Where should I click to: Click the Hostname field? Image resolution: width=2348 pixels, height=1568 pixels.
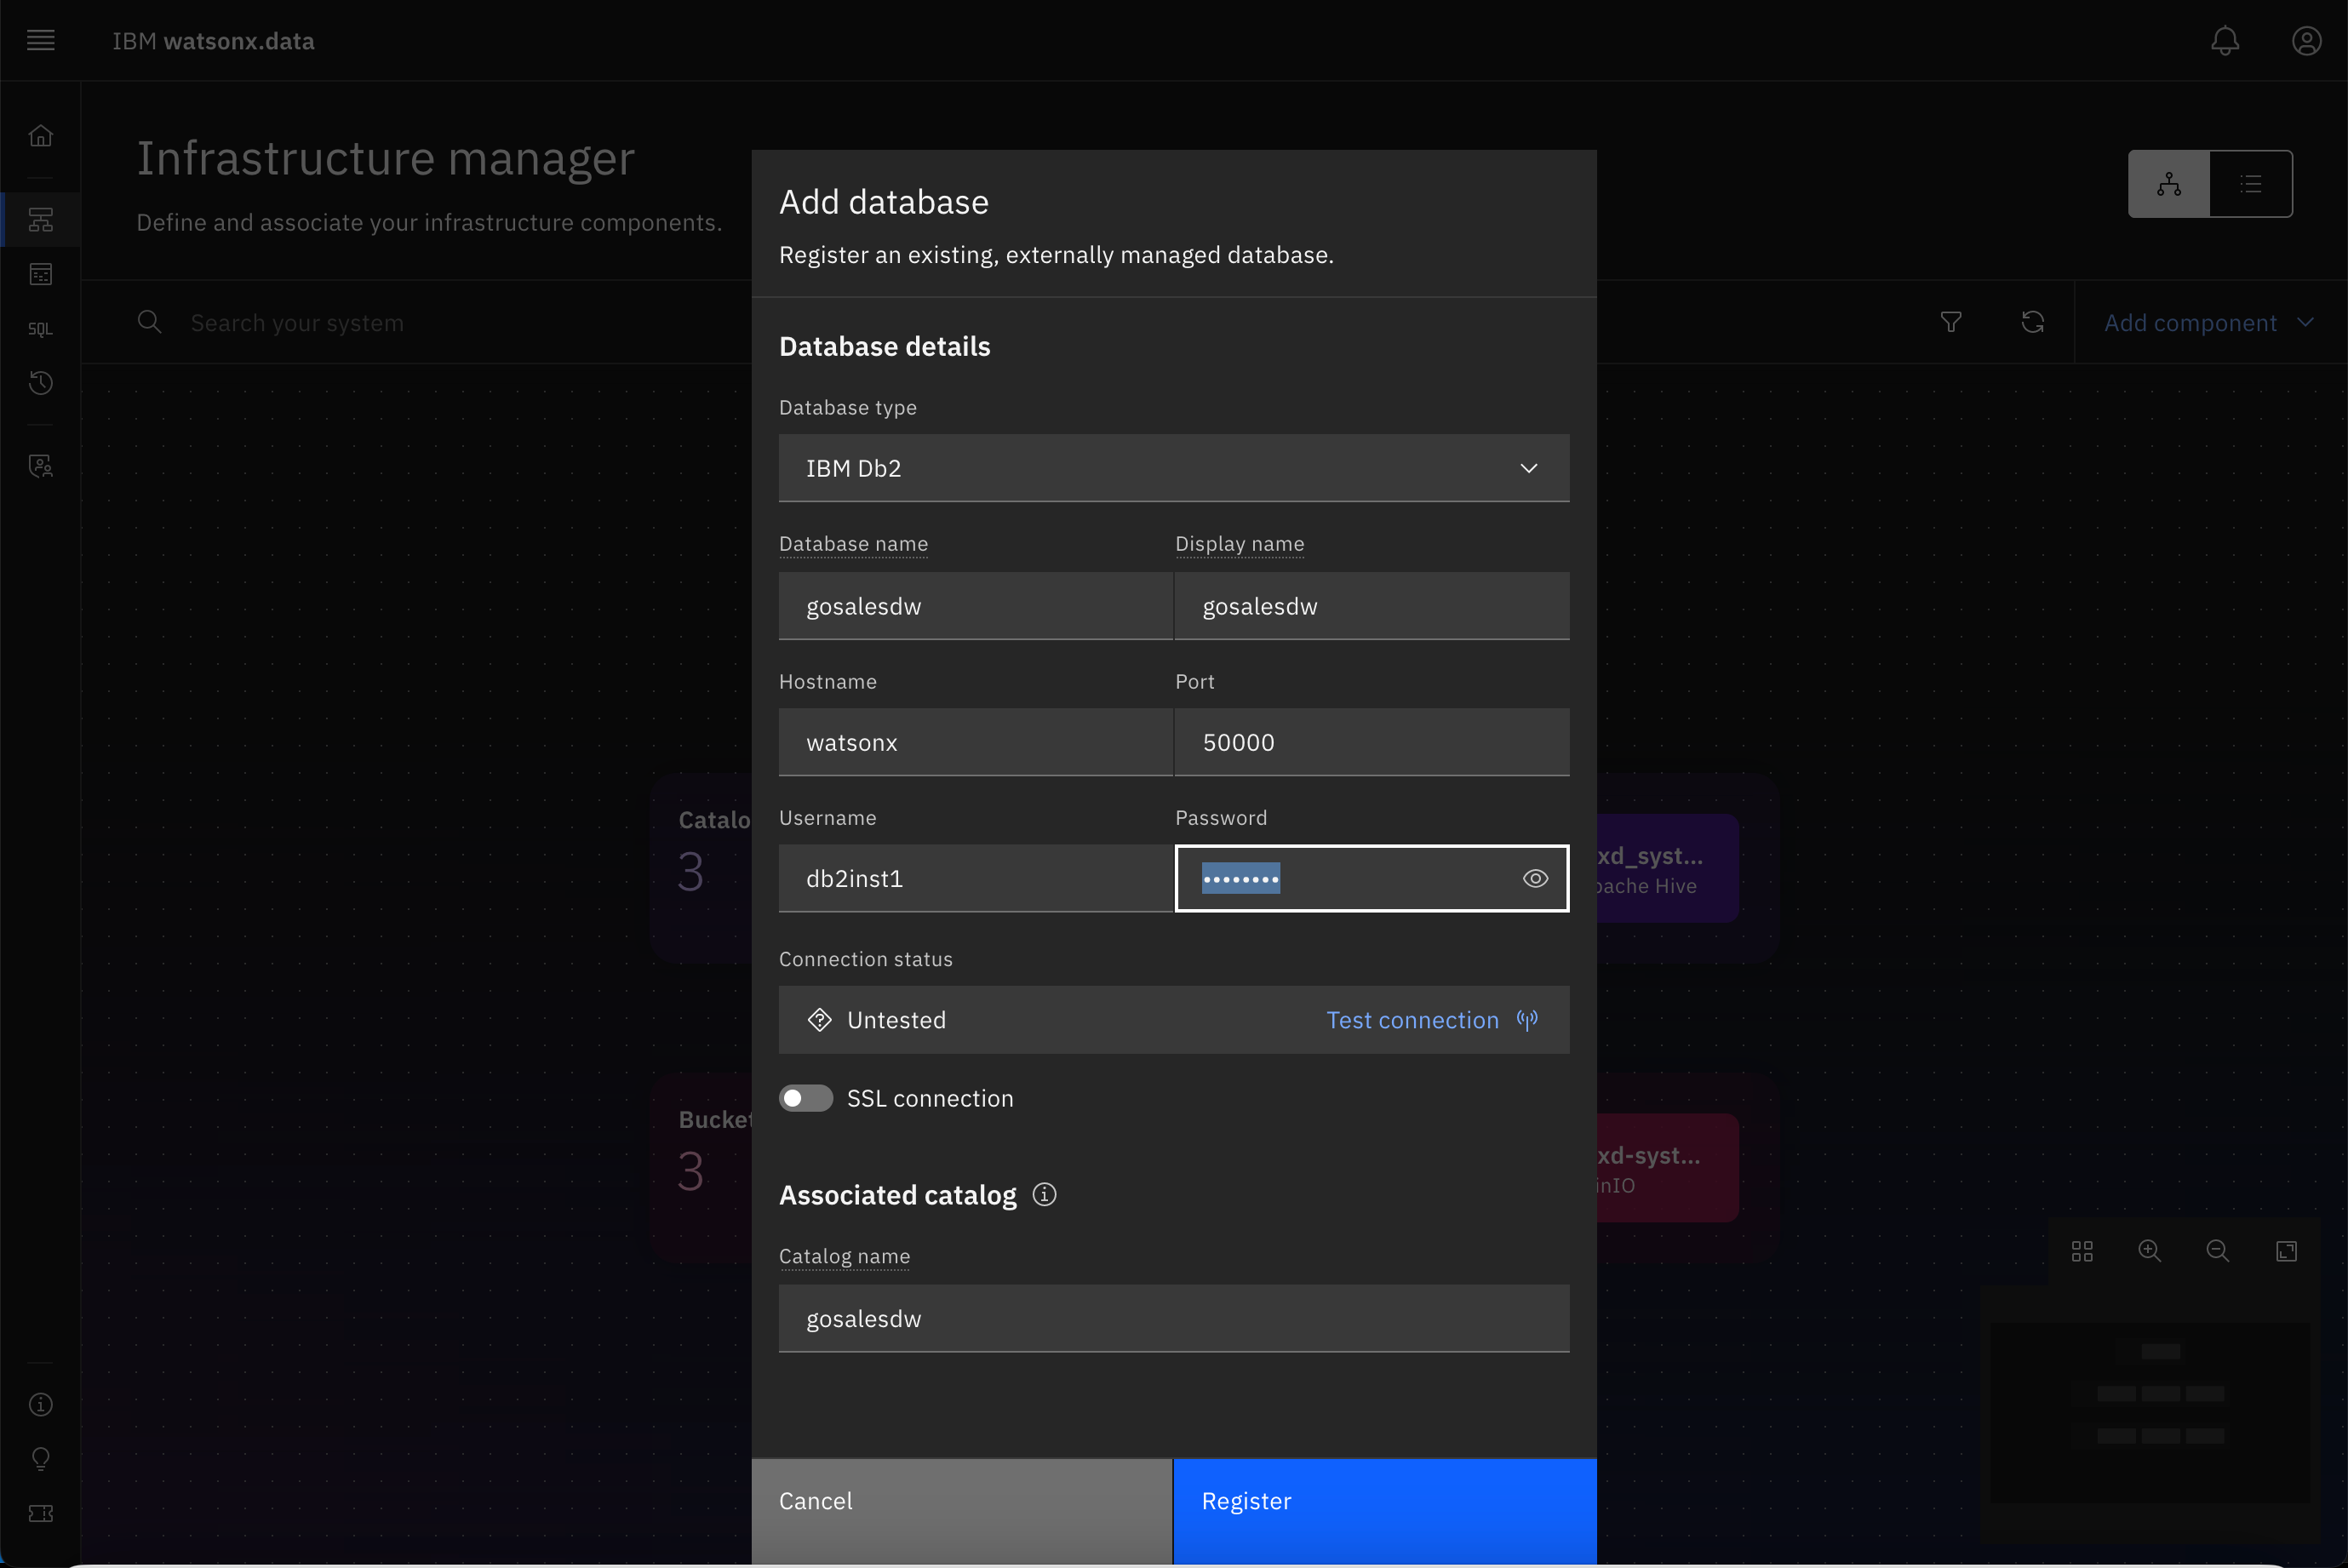click(x=976, y=742)
